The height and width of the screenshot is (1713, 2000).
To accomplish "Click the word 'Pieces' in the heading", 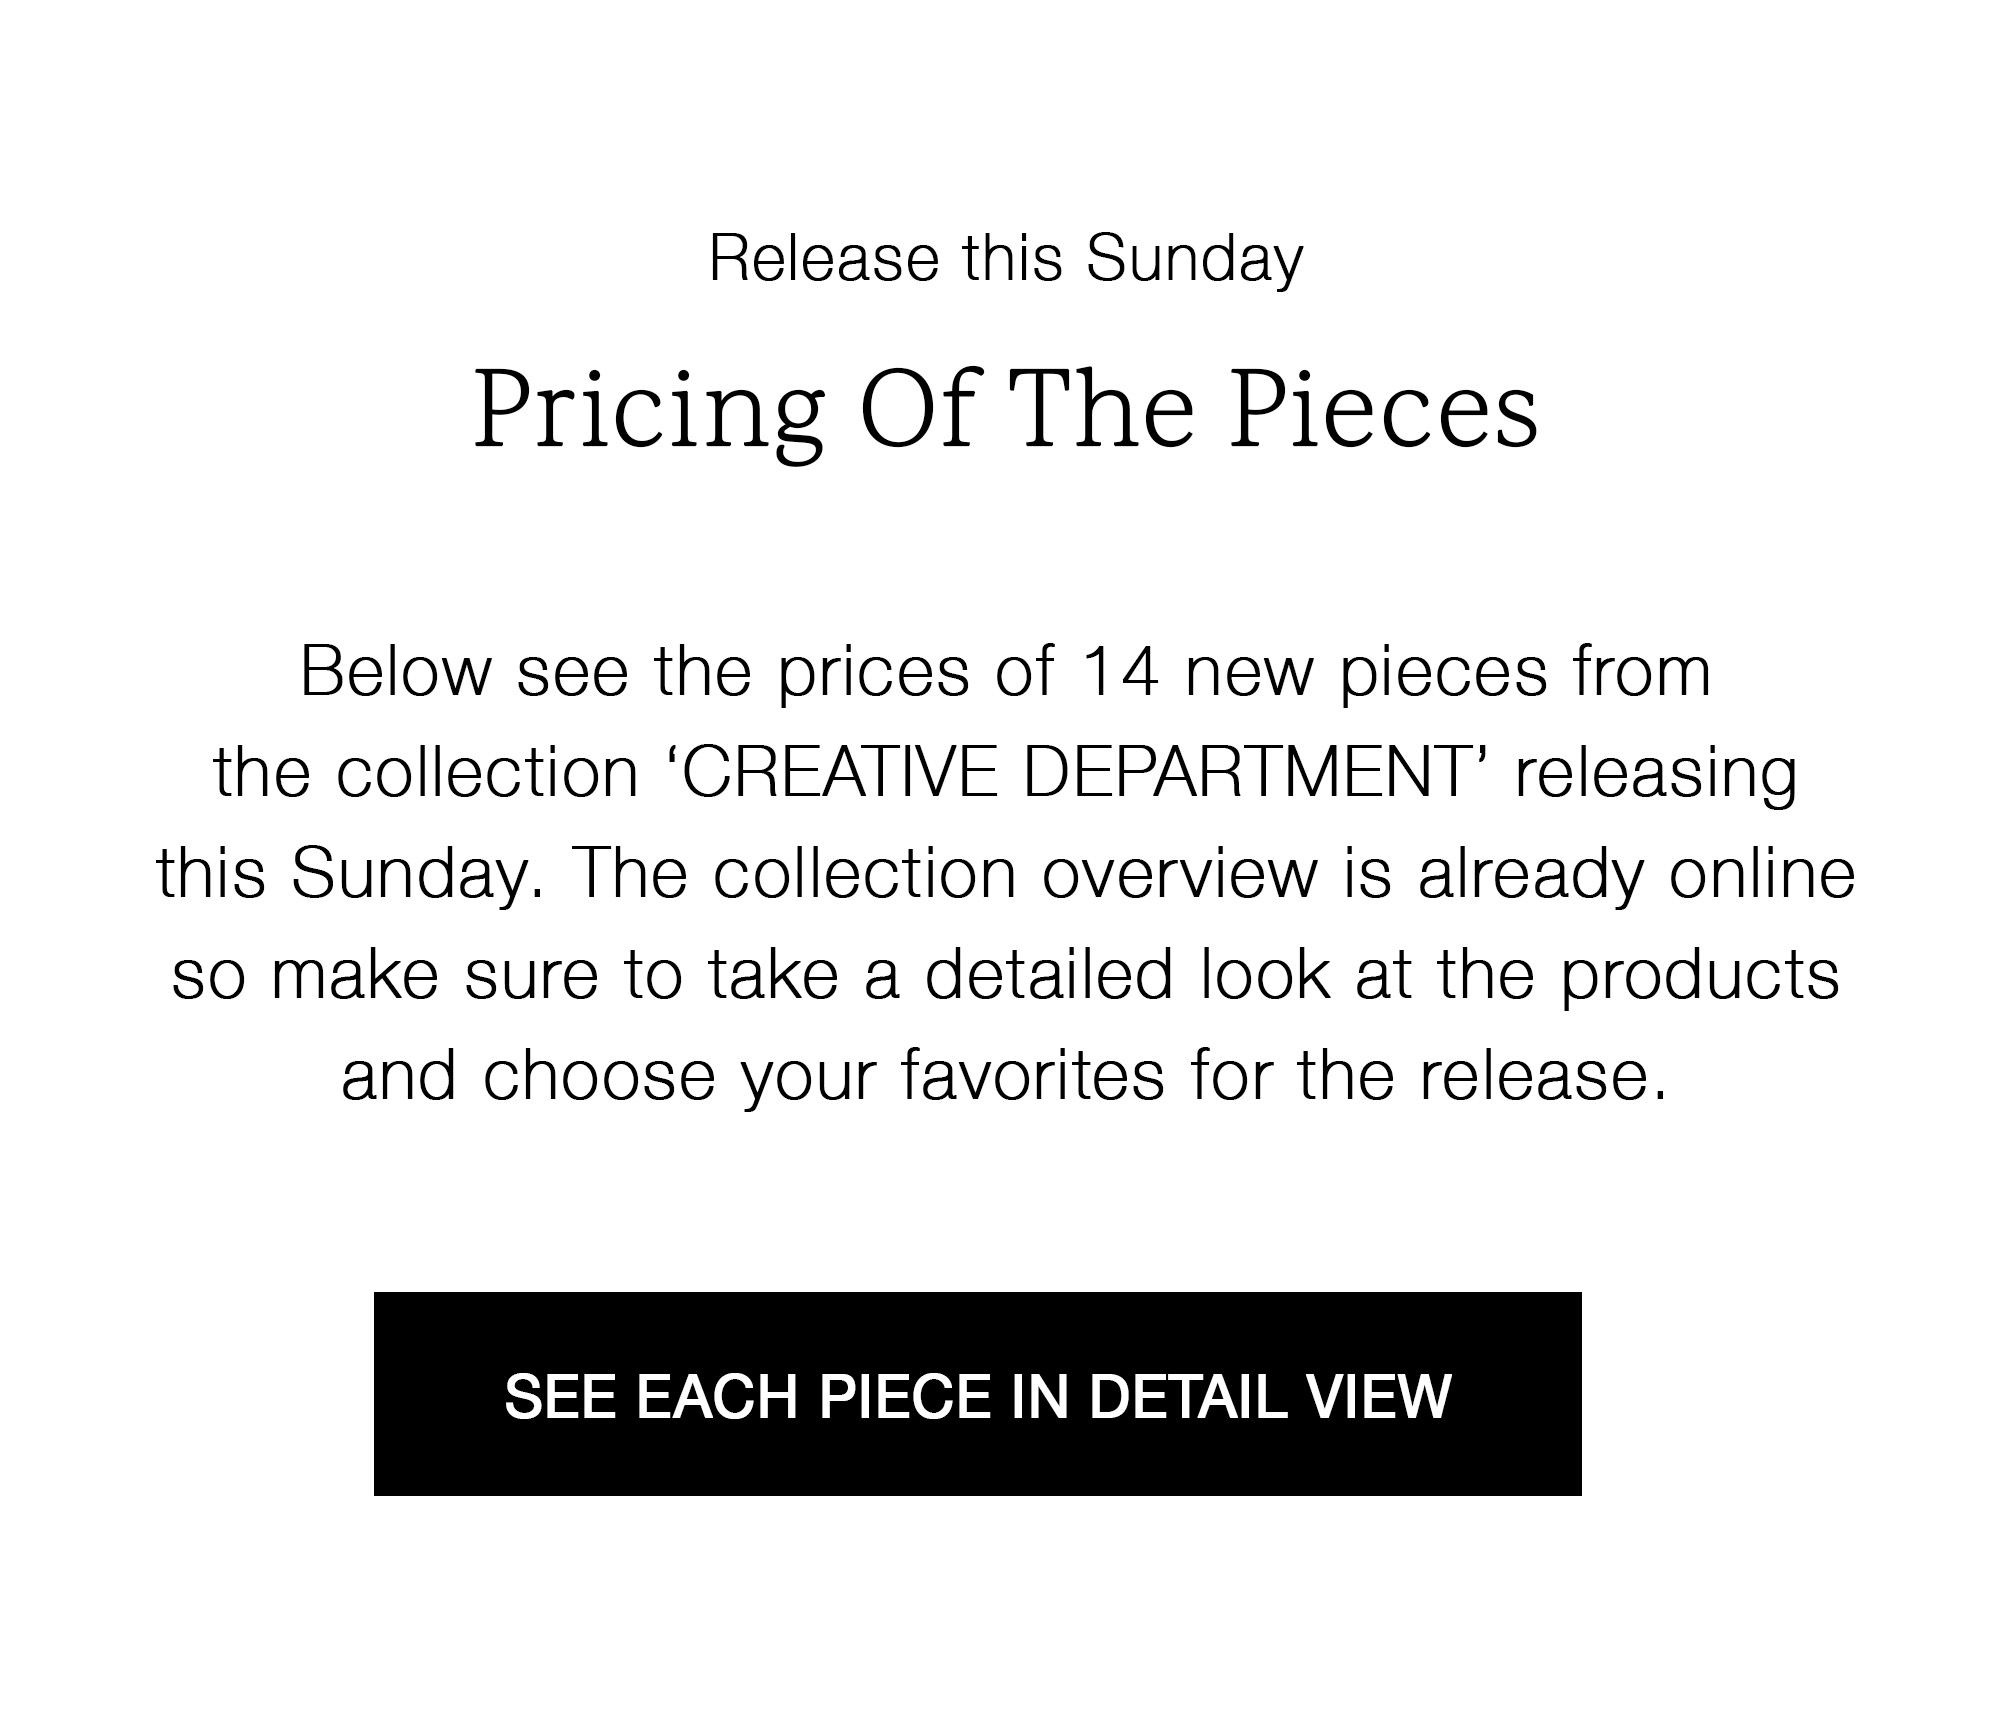I will tap(1383, 410).
